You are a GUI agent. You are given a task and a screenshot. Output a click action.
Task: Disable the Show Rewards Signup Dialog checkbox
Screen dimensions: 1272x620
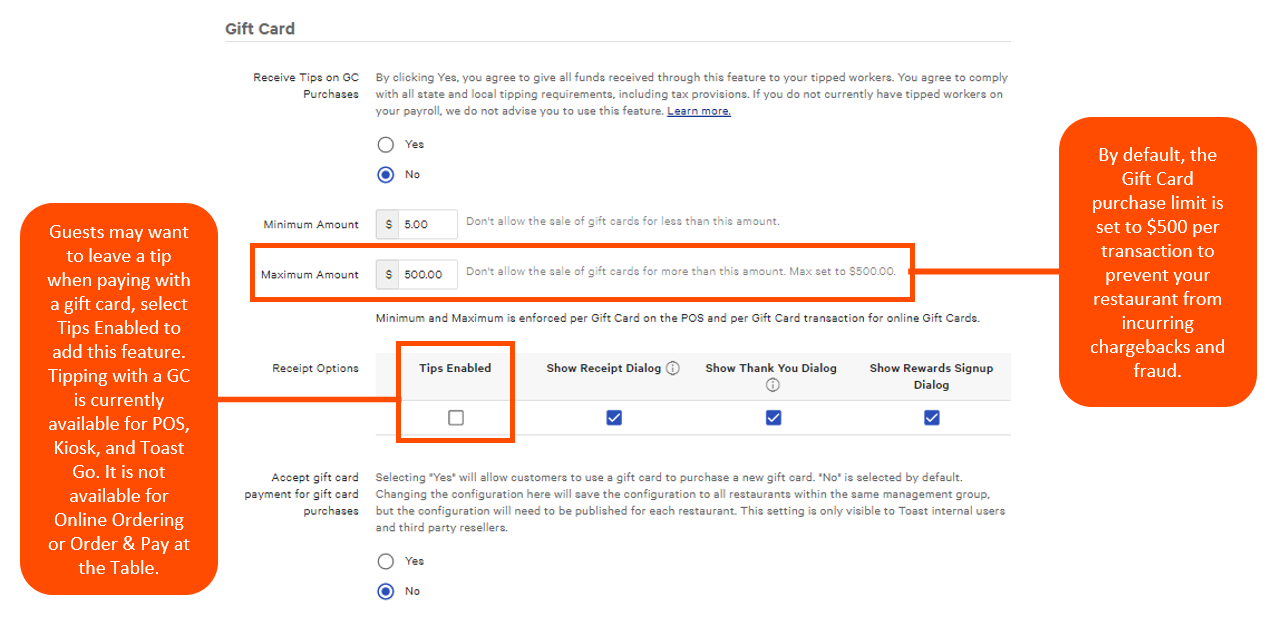tap(932, 418)
